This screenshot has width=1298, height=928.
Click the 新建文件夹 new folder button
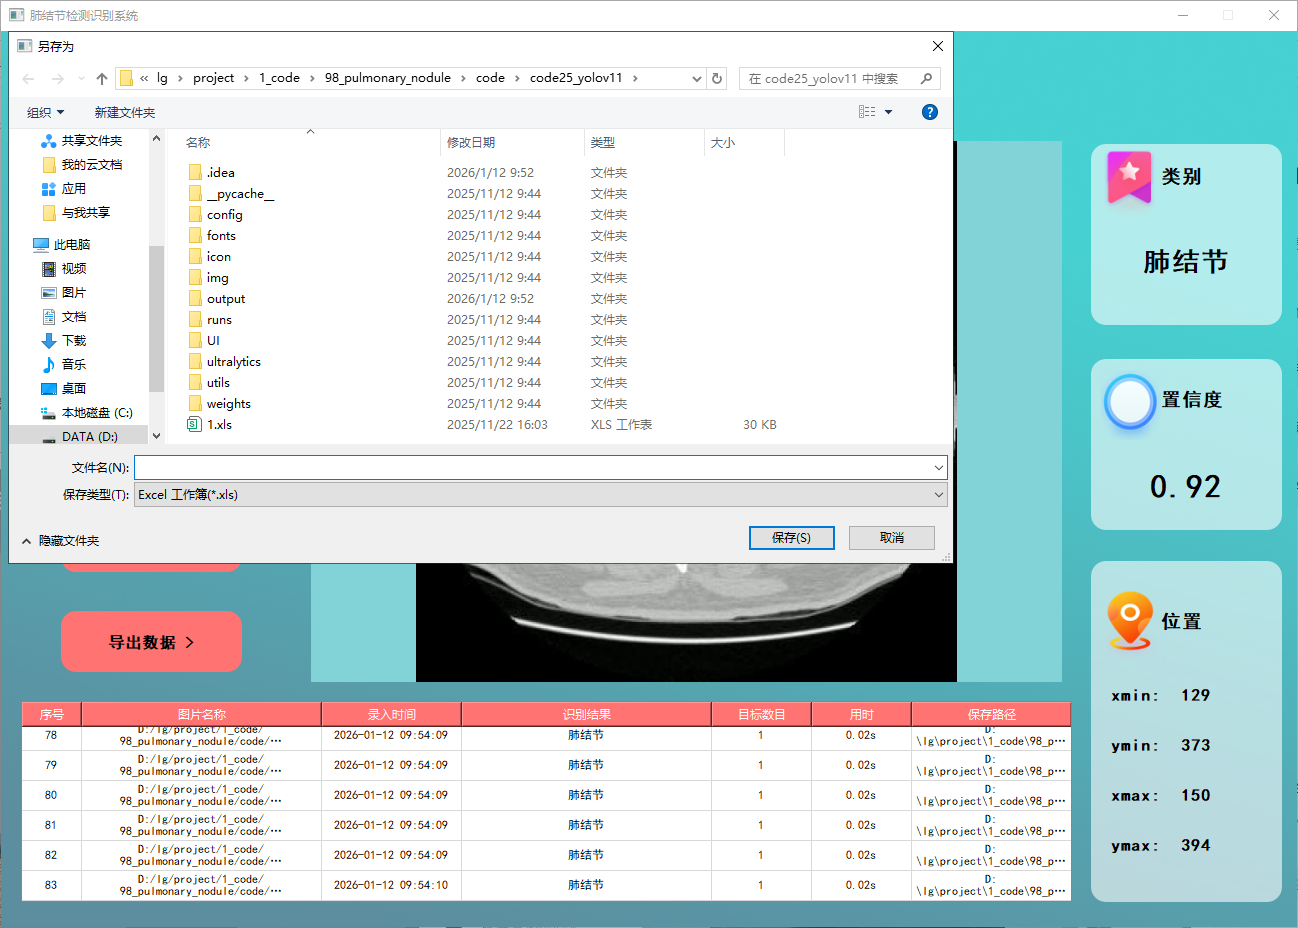coord(125,112)
